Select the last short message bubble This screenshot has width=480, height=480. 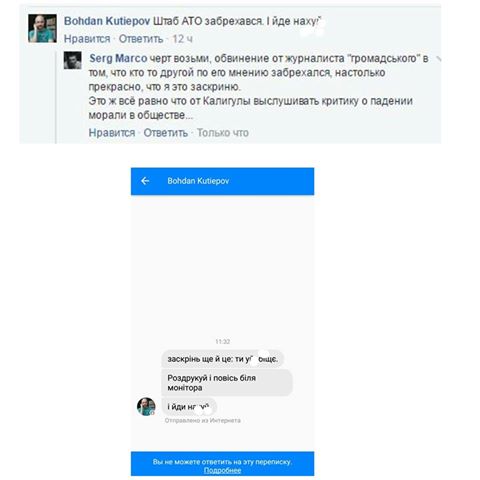[189, 407]
